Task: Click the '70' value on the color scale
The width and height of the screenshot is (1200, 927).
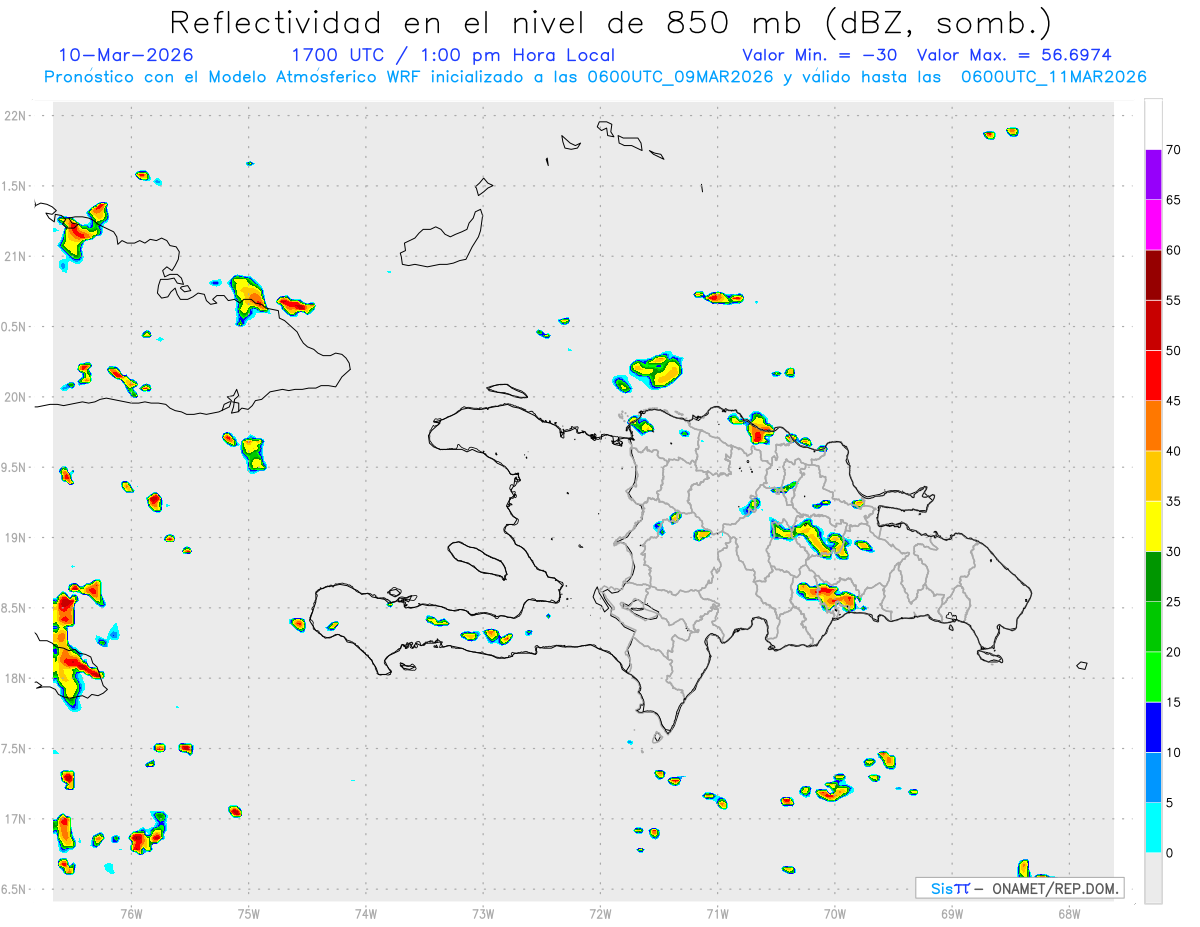Action: pyautogui.click(x=1173, y=150)
